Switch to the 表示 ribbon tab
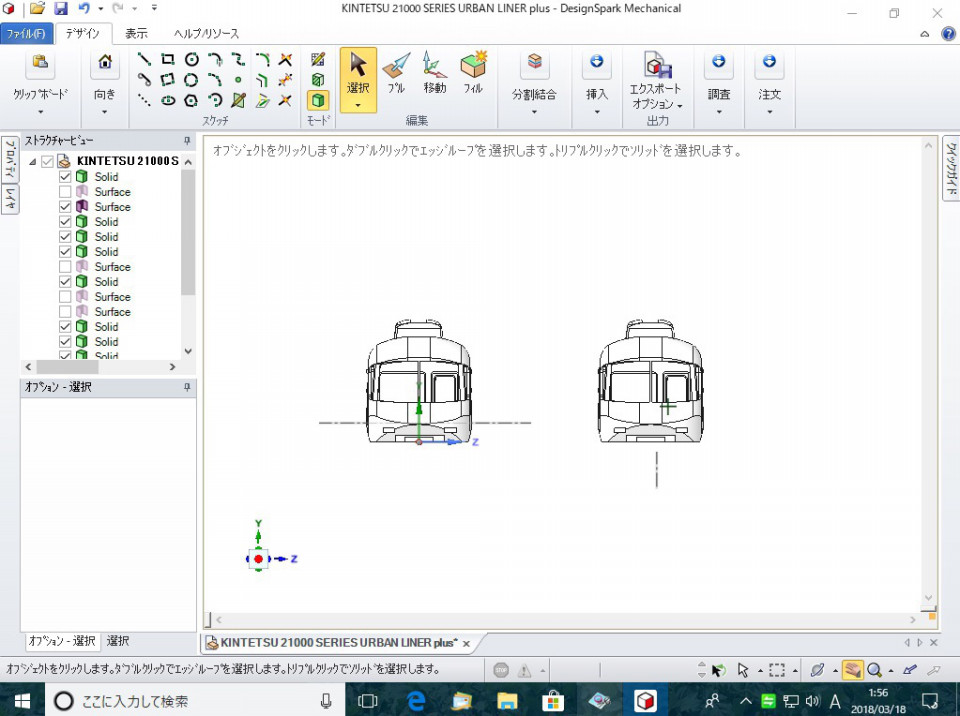The height and width of the screenshot is (716, 960). [136, 34]
